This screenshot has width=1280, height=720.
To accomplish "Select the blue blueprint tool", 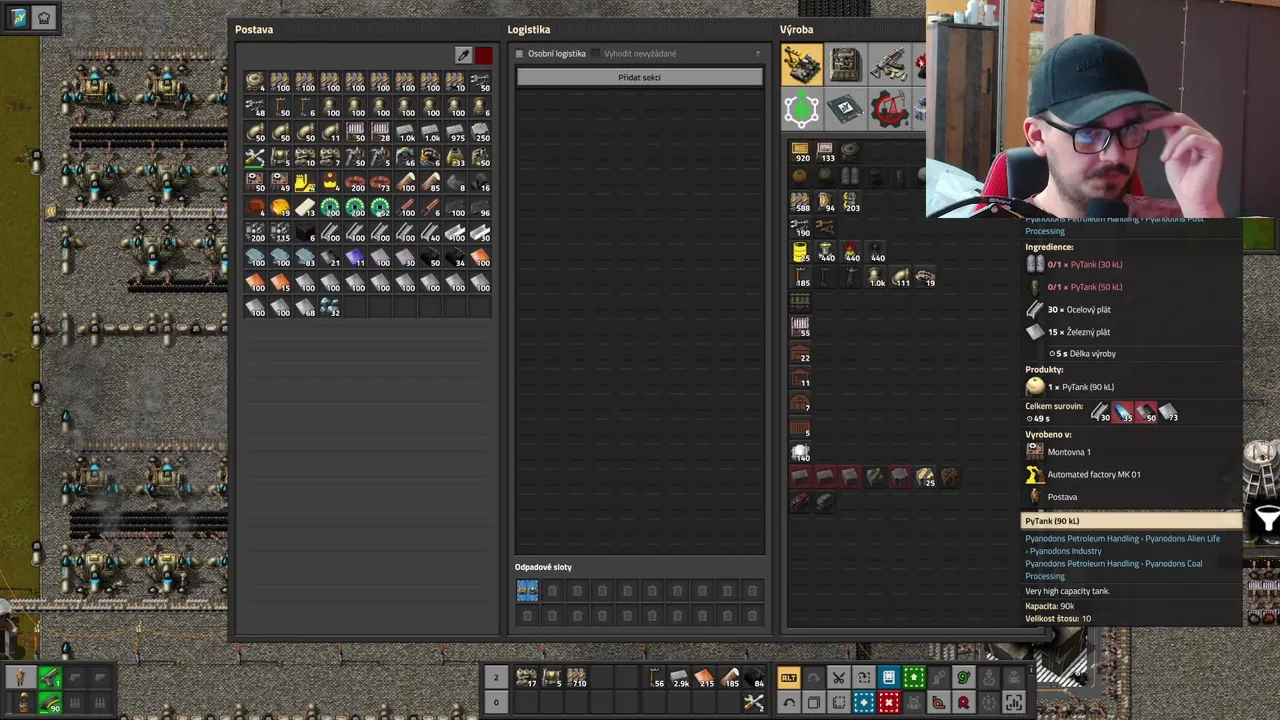I will click(x=864, y=703).
